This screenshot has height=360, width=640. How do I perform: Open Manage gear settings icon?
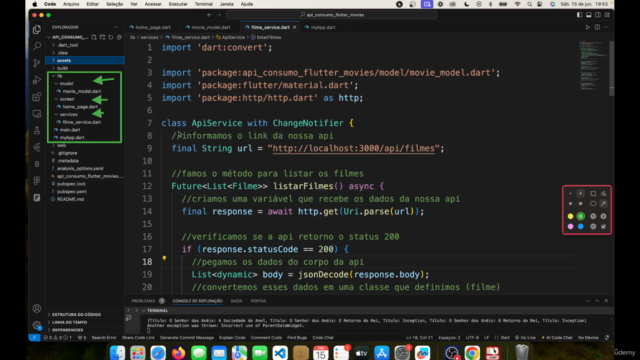point(37,325)
